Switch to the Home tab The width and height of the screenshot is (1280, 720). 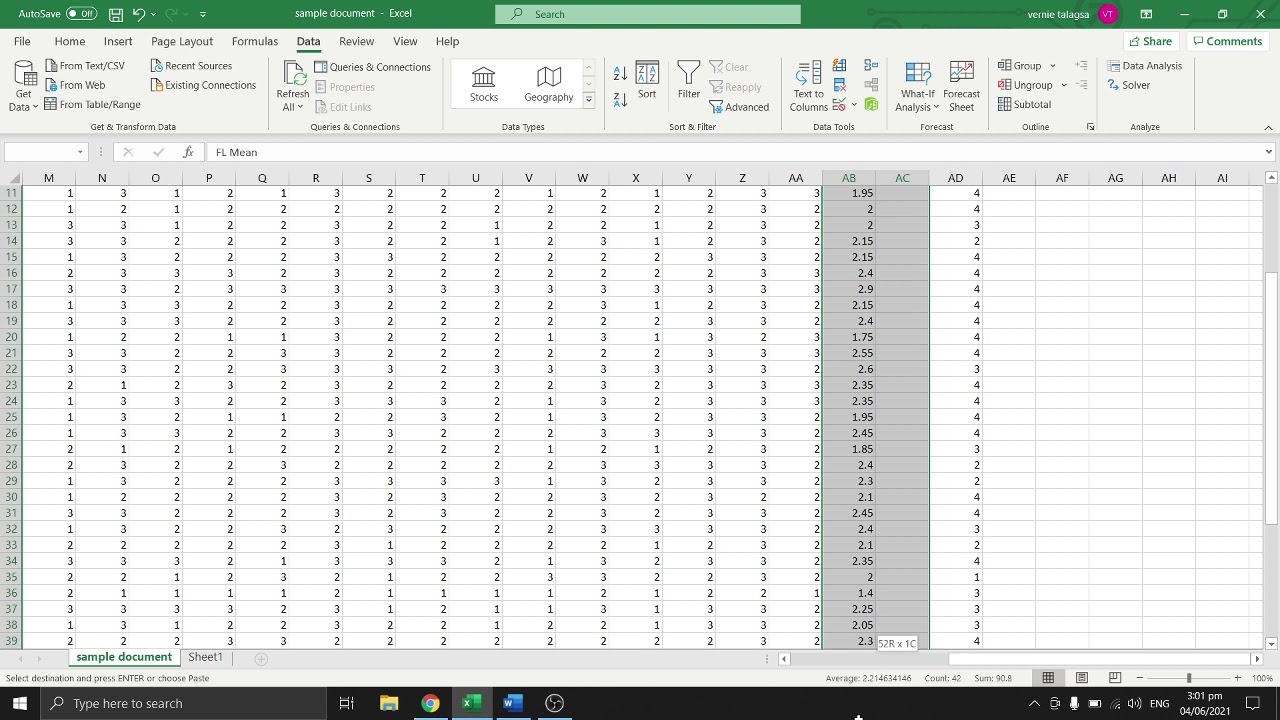70,41
